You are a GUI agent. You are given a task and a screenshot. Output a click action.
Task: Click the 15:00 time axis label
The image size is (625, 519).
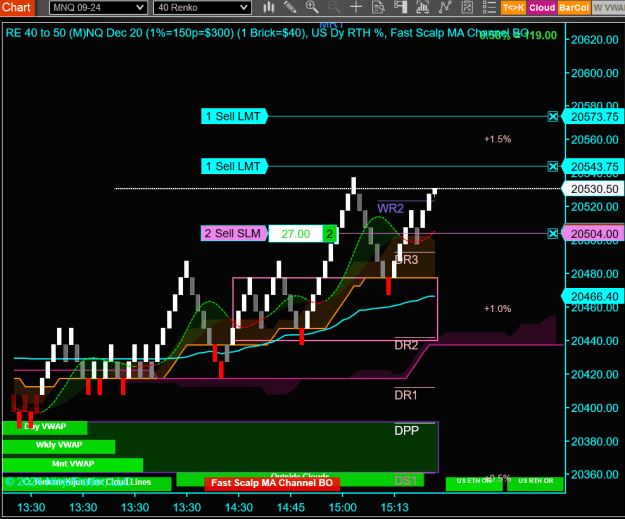click(343, 507)
